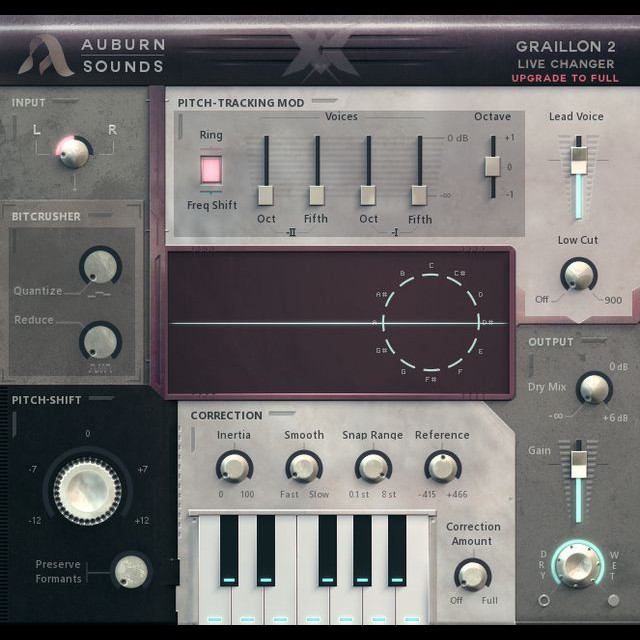Adjust the Input L/R balance knob
This screenshot has width=640, height=640.
coord(73,152)
